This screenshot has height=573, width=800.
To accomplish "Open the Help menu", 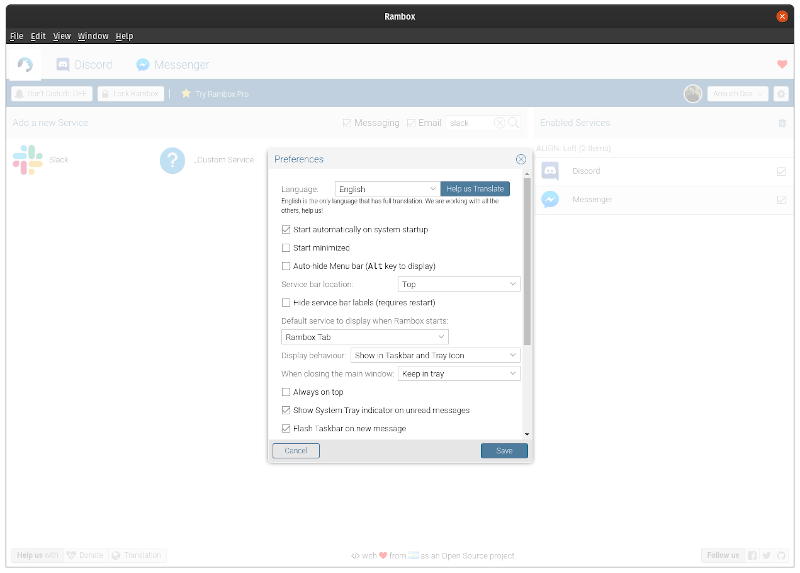I will click(124, 36).
